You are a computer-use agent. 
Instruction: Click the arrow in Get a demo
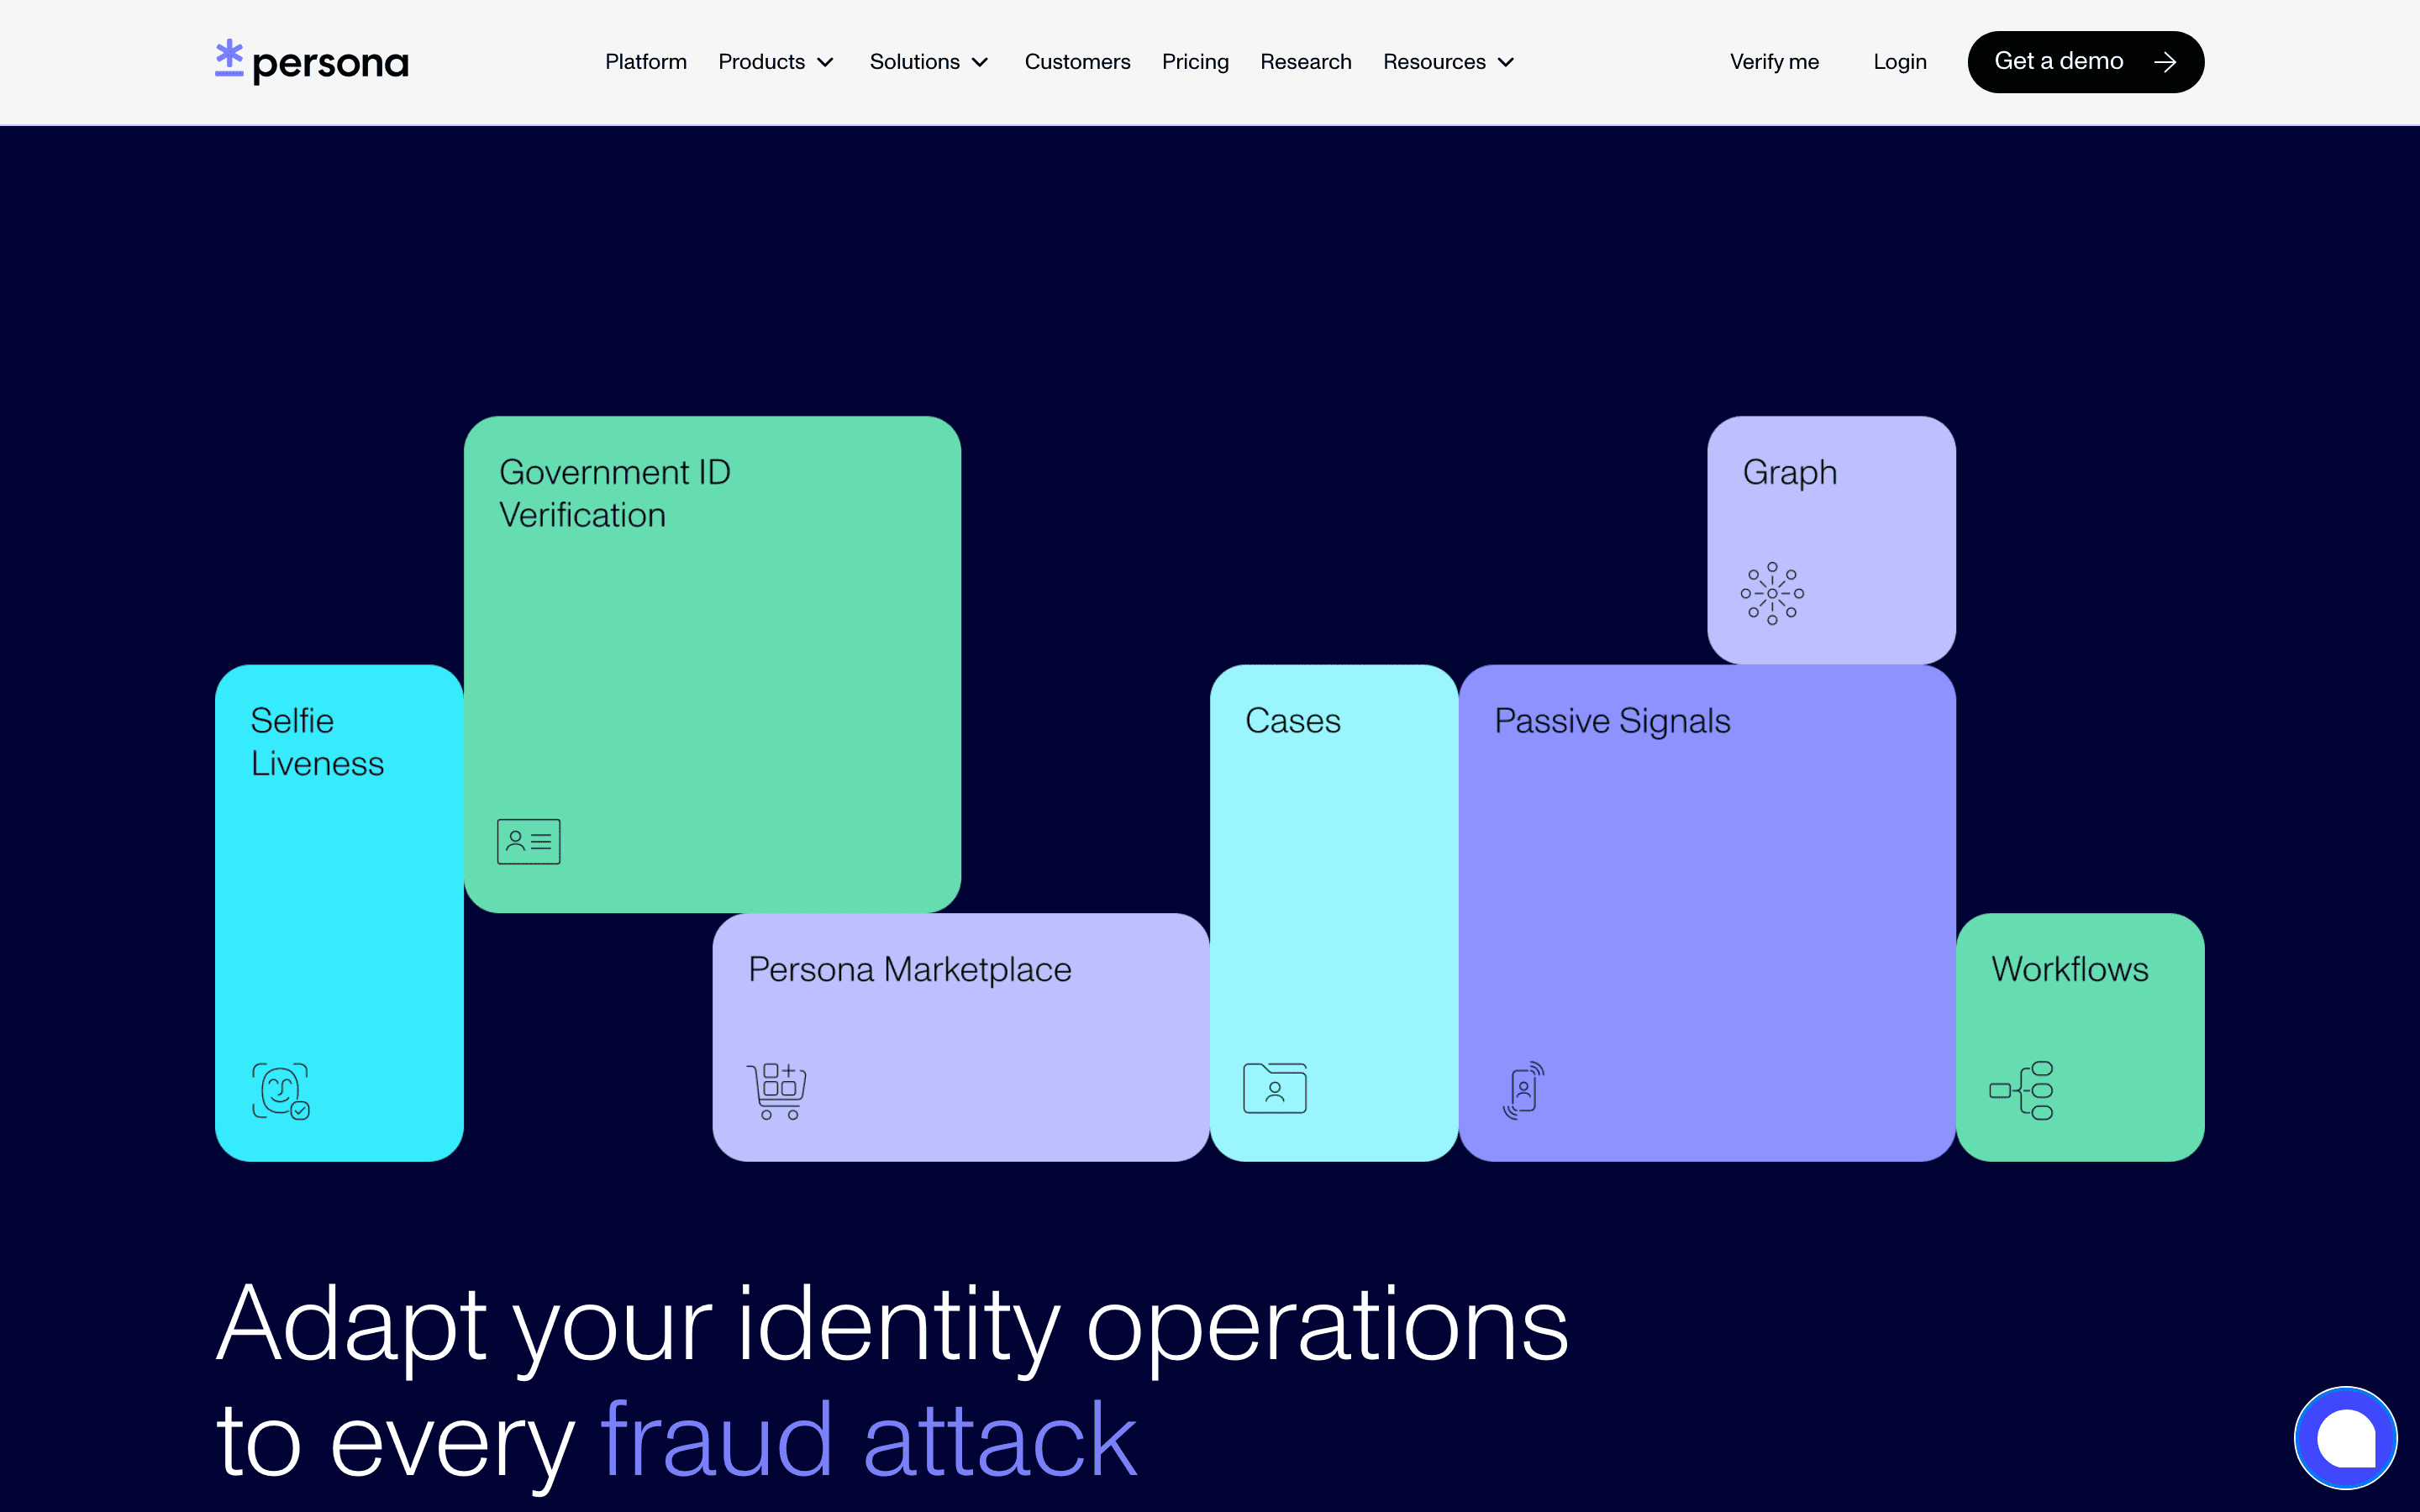click(x=2165, y=62)
